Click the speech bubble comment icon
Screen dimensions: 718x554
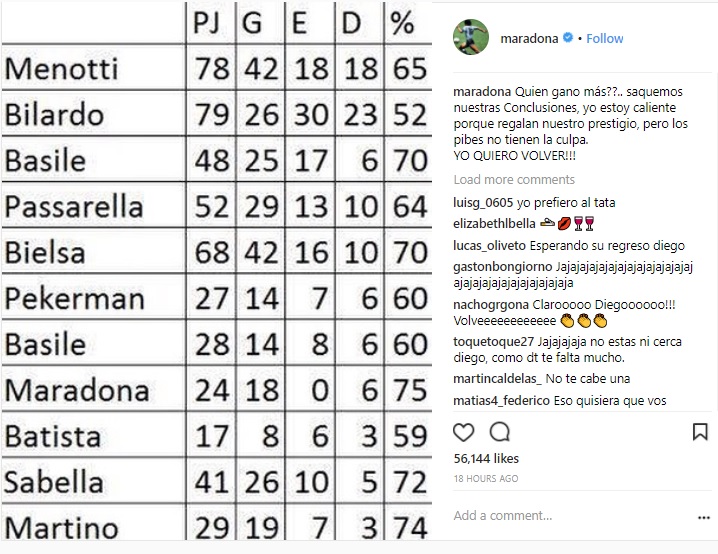tap(500, 432)
